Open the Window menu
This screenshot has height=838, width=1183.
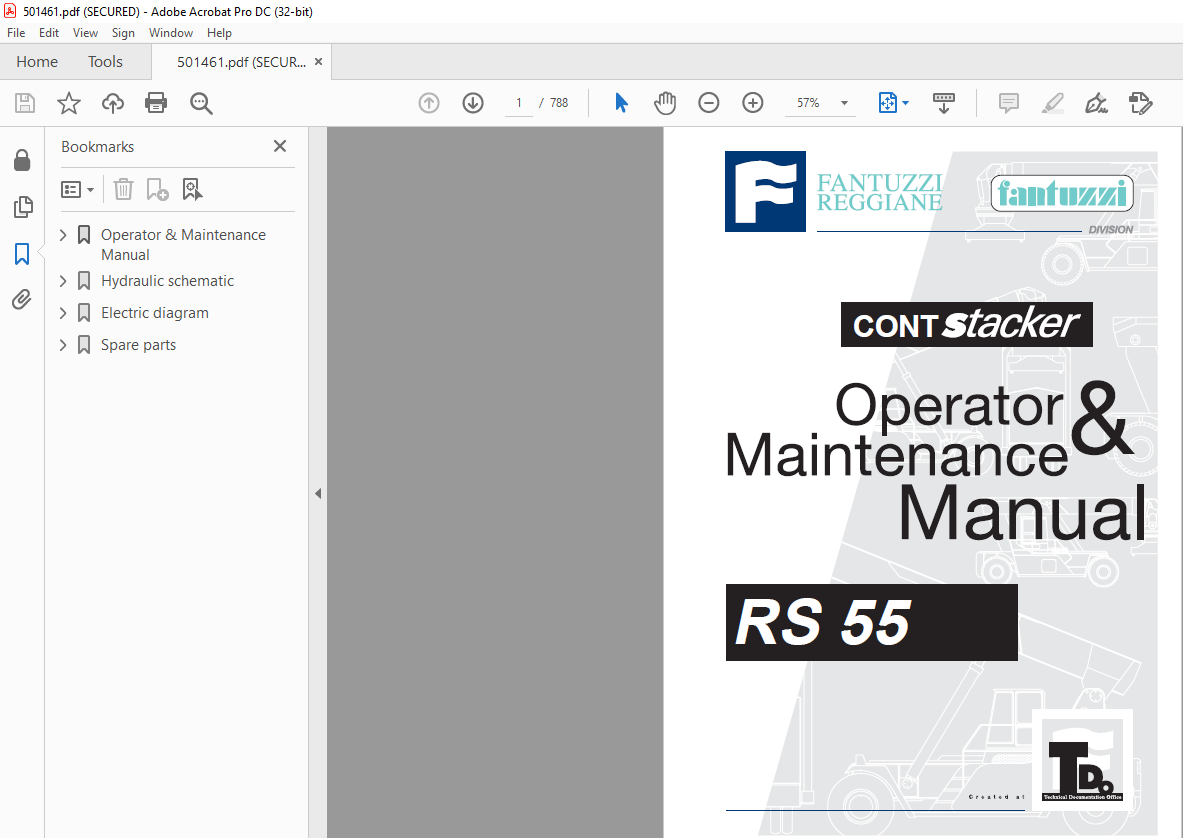(171, 32)
